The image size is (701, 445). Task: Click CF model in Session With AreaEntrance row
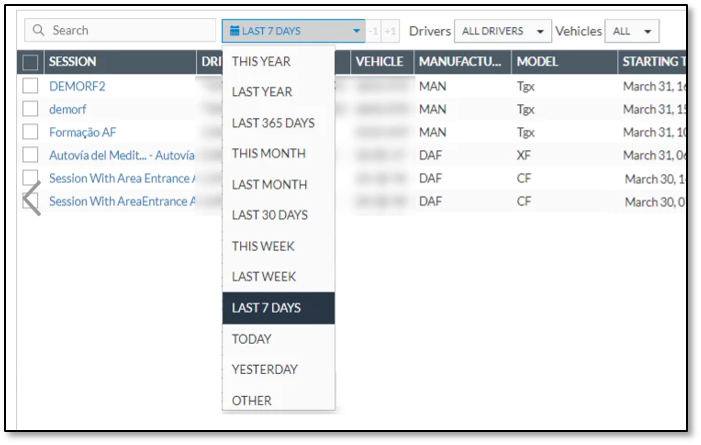click(524, 201)
